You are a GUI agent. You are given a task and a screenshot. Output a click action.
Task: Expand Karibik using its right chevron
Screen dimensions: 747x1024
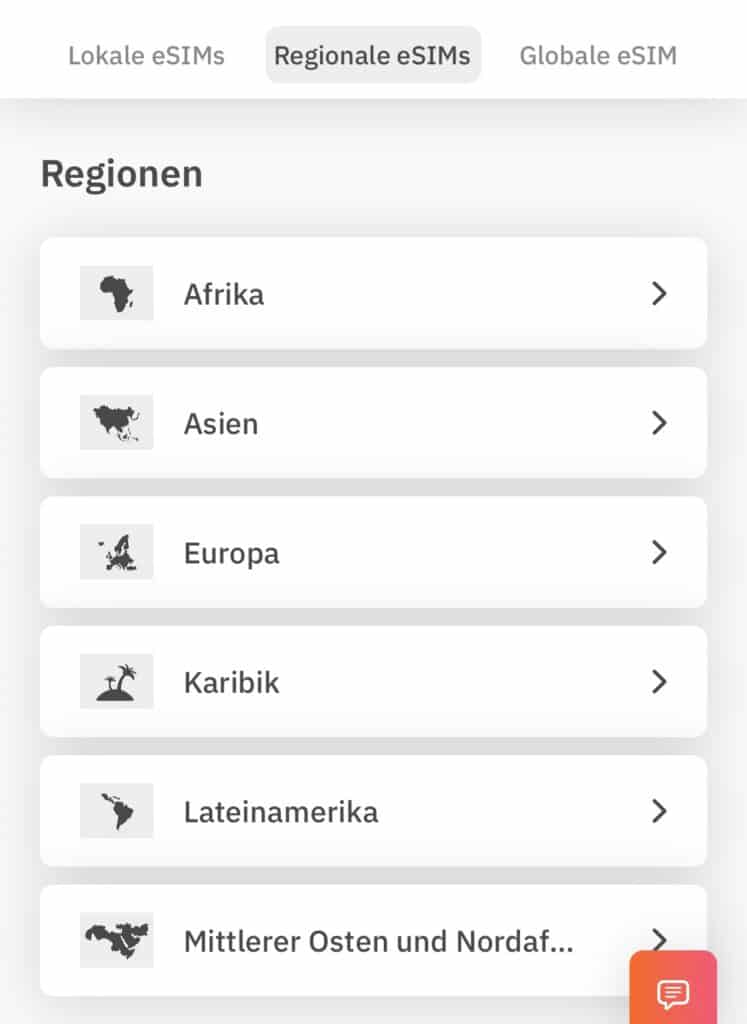click(x=660, y=681)
